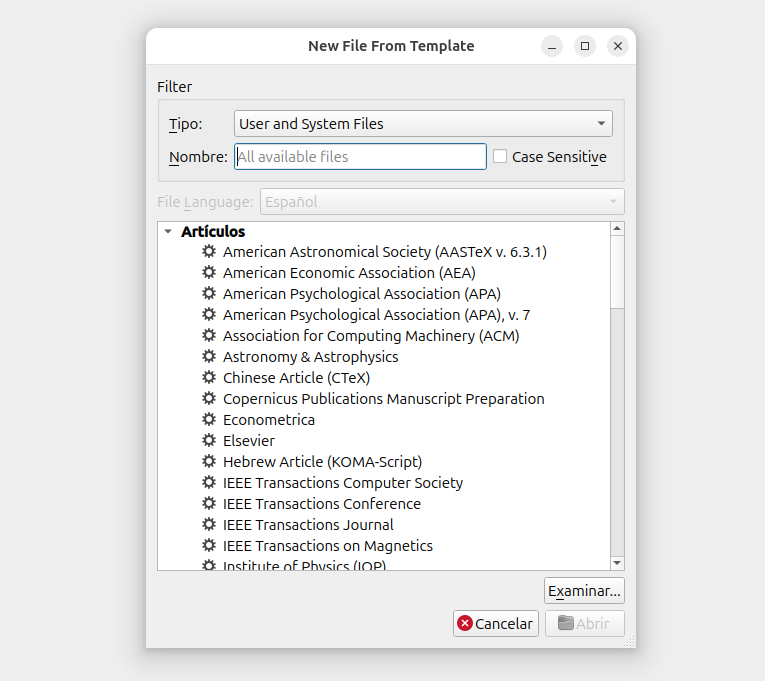Image resolution: width=765 pixels, height=681 pixels.
Task: Select Chinese Article (CTeX) template
Action: click(296, 378)
